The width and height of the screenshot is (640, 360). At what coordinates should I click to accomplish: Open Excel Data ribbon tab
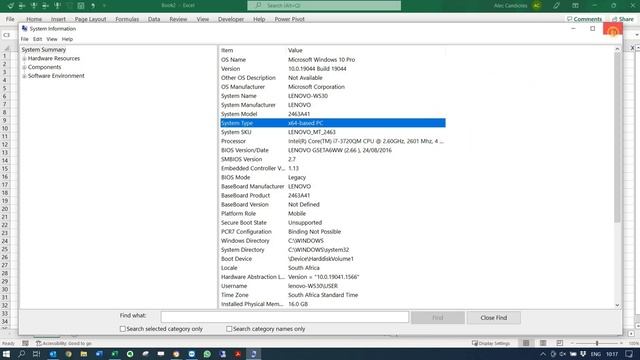(x=154, y=19)
